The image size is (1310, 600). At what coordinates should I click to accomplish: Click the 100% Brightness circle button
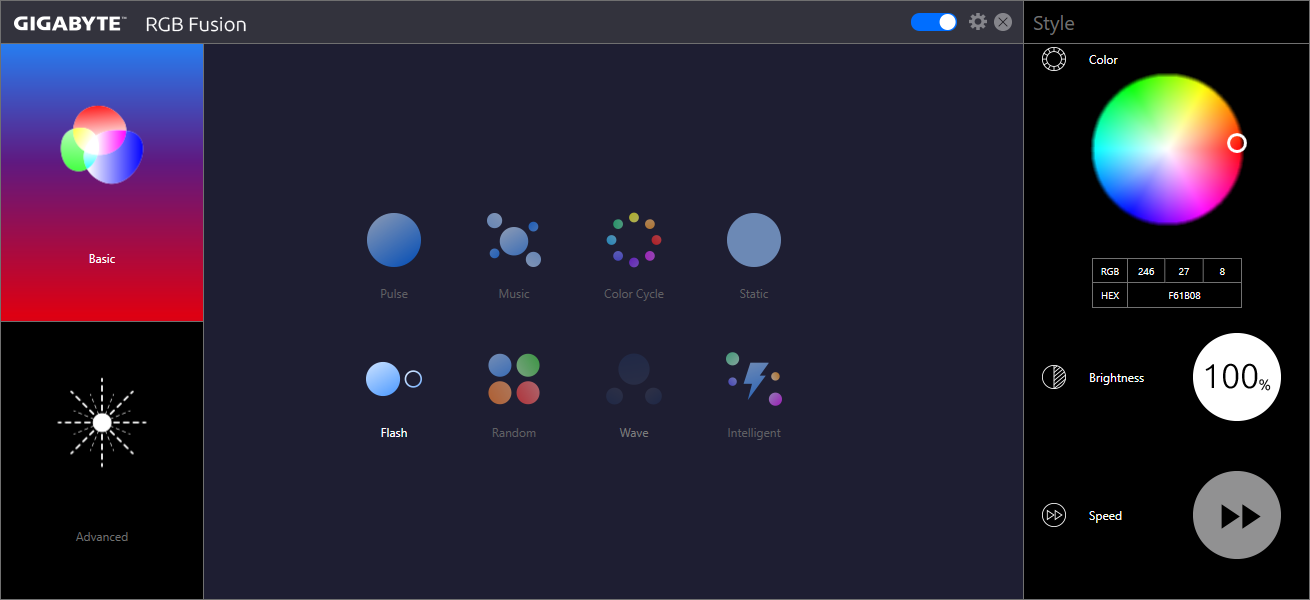click(x=1236, y=377)
